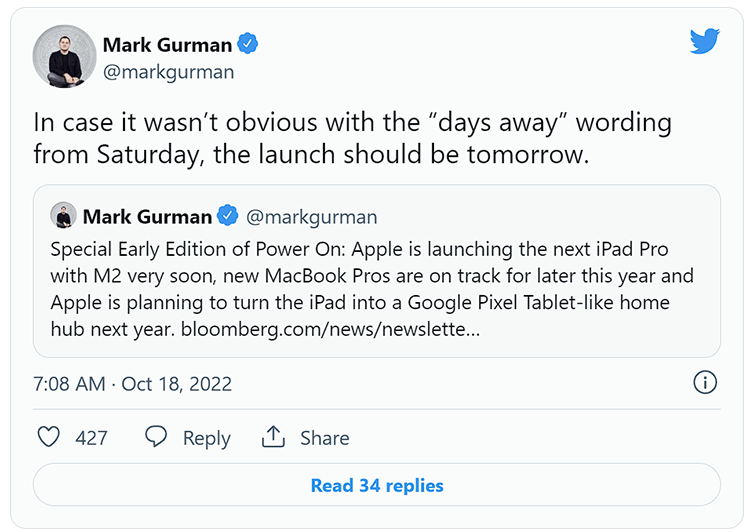Click the Twitter bird logo
The width and height of the screenshot is (750, 532).
(705, 41)
